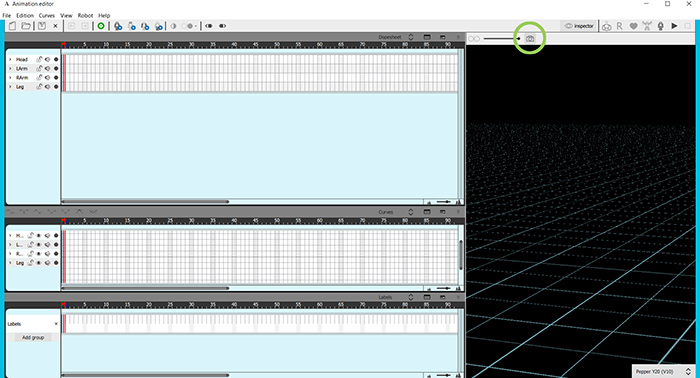Open the Robot menu
The width and height of the screenshot is (700, 378).
coord(85,15)
